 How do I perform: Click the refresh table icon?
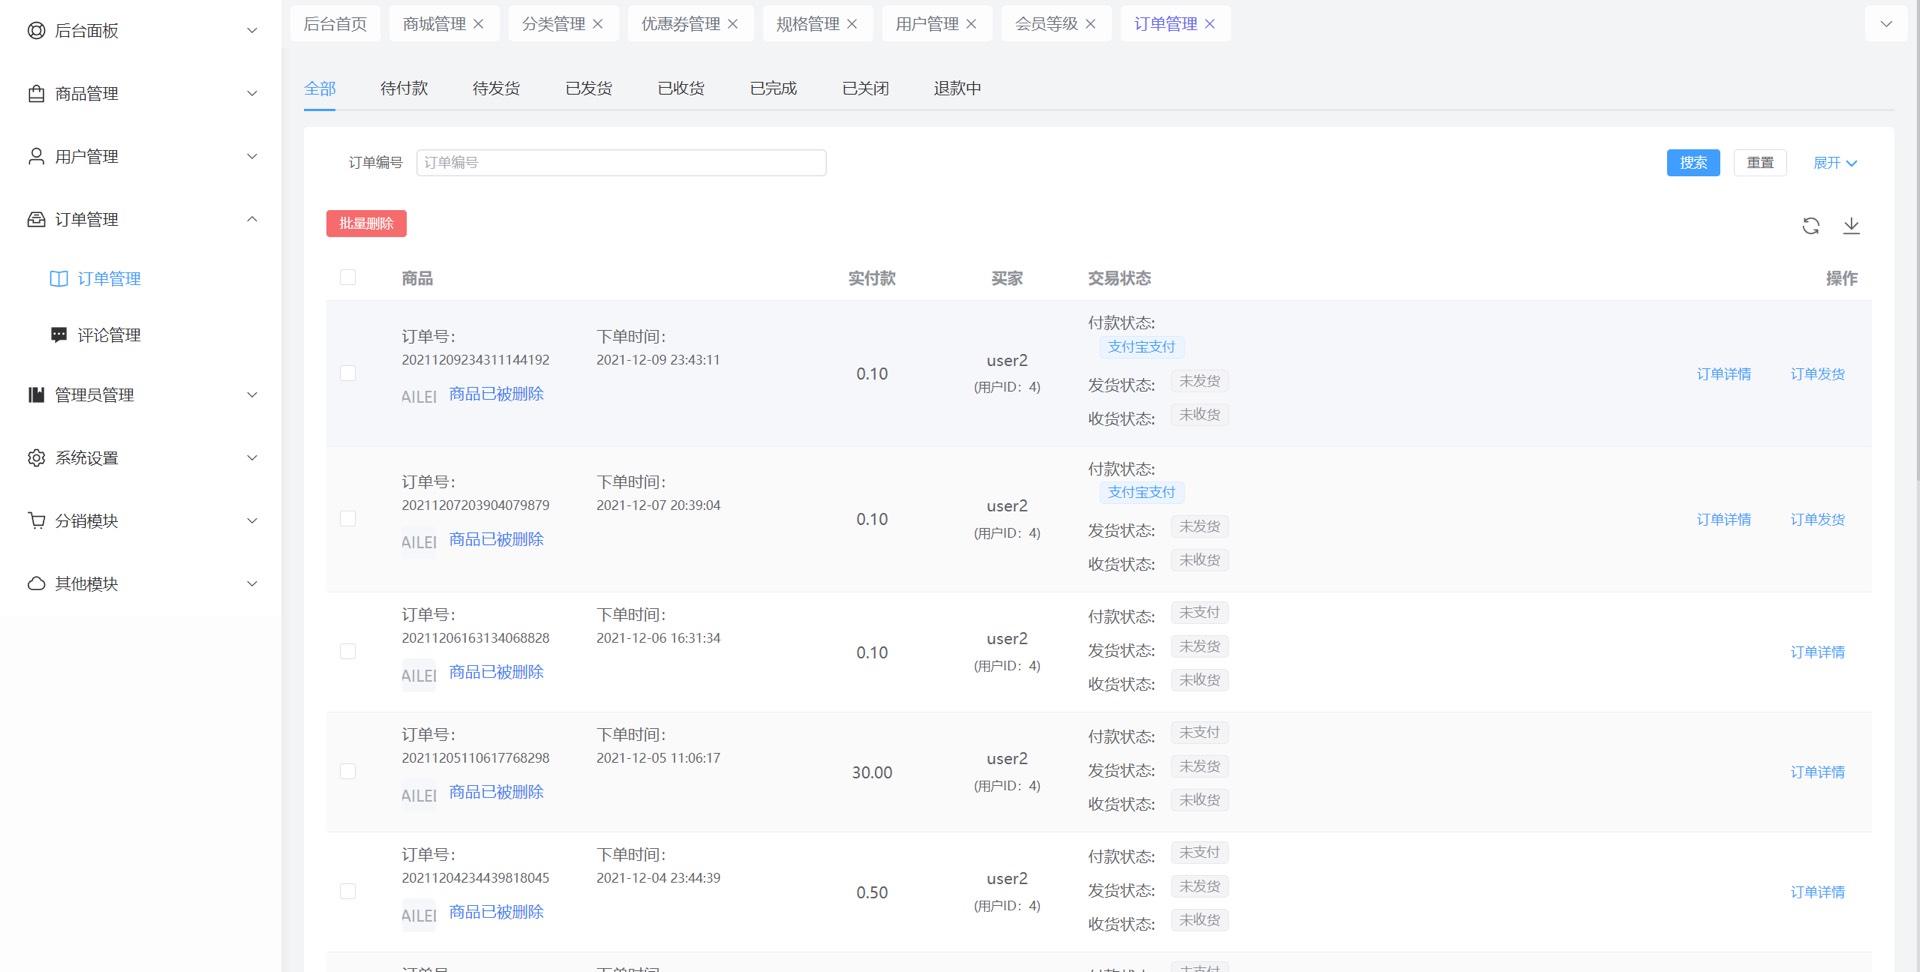[x=1810, y=226]
